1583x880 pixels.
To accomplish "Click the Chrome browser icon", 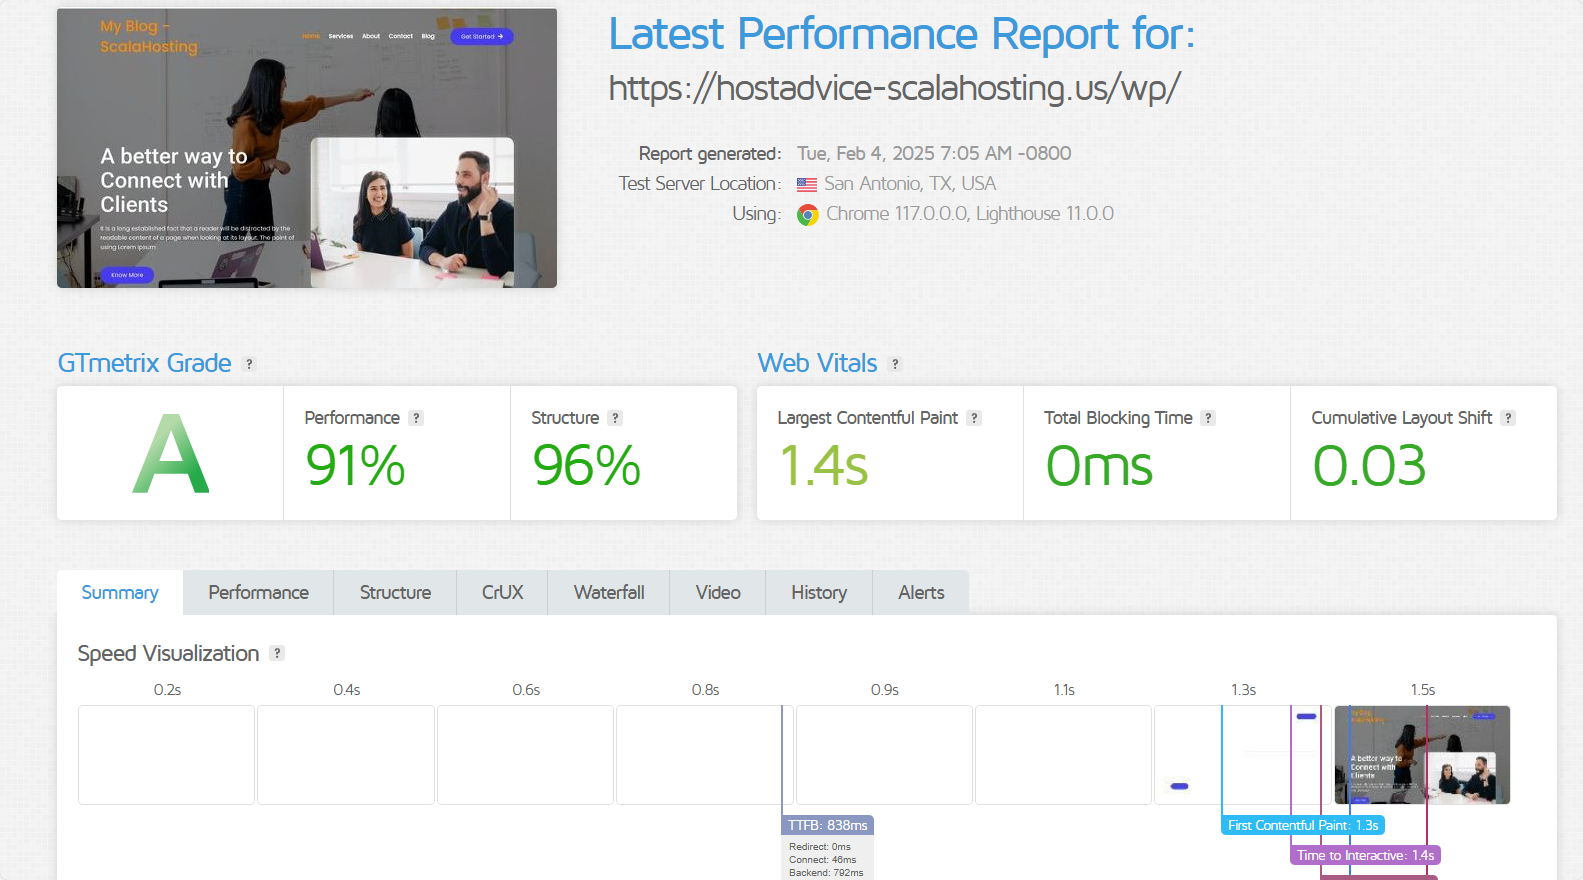I will click(x=807, y=214).
